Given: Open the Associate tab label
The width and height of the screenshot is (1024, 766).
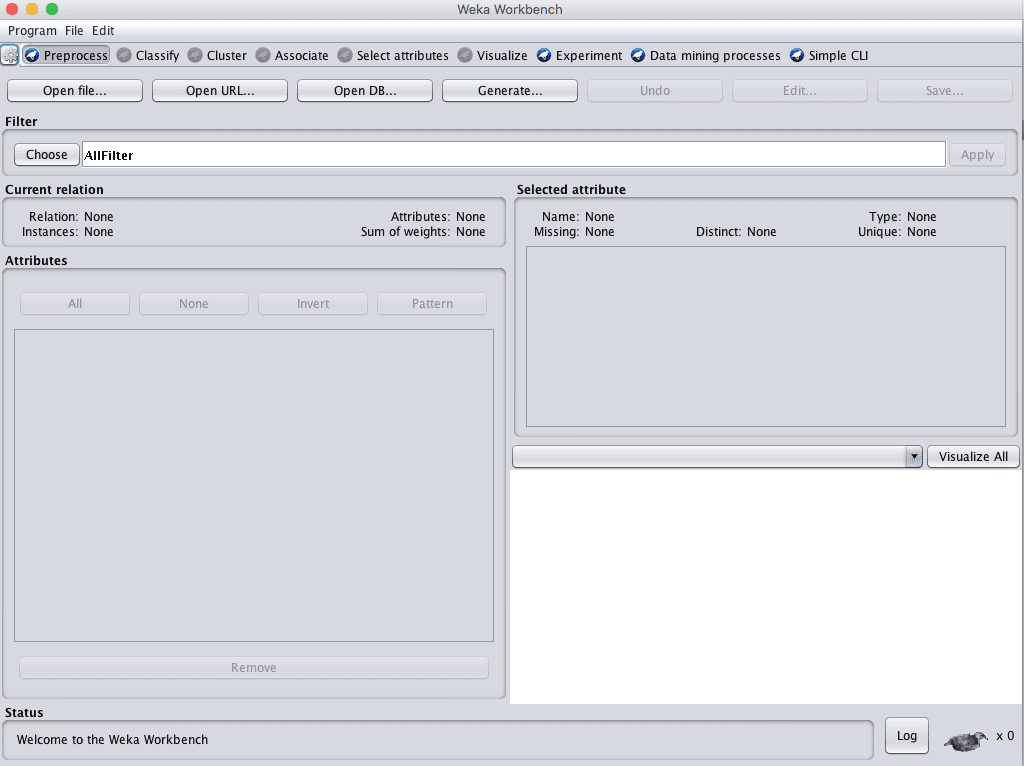Looking at the screenshot, I should point(301,56).
